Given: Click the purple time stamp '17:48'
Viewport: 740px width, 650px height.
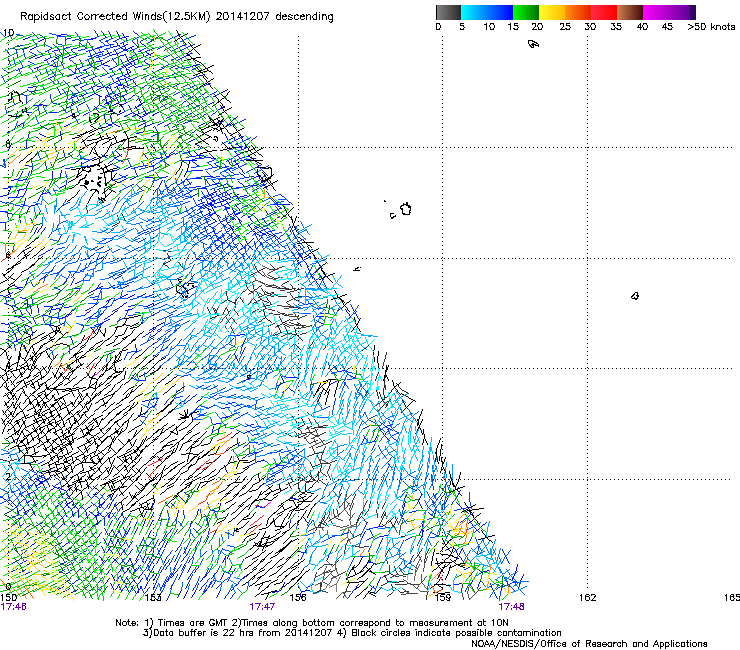Looking at the screenshot, I should pyautogui.click(x=512, y=607).
